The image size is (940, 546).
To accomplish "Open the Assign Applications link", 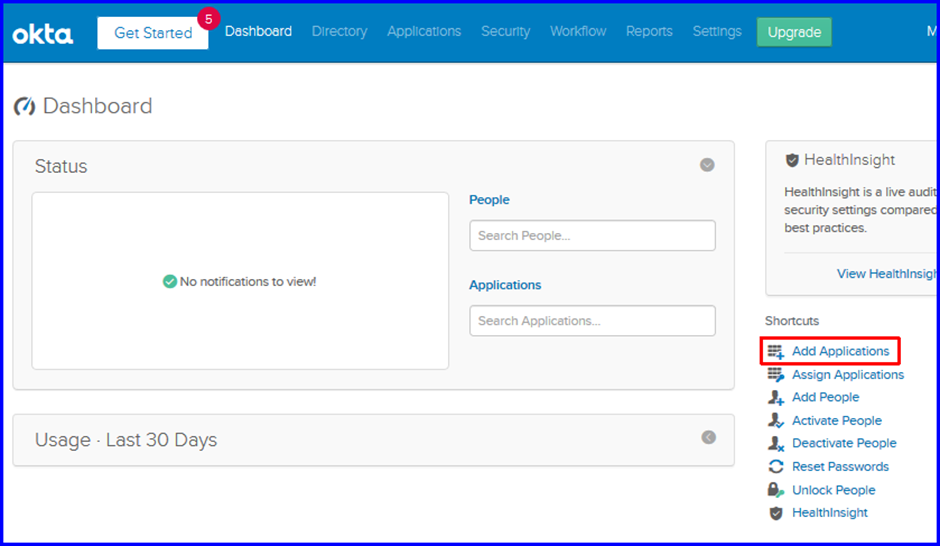I will (848, 375).
